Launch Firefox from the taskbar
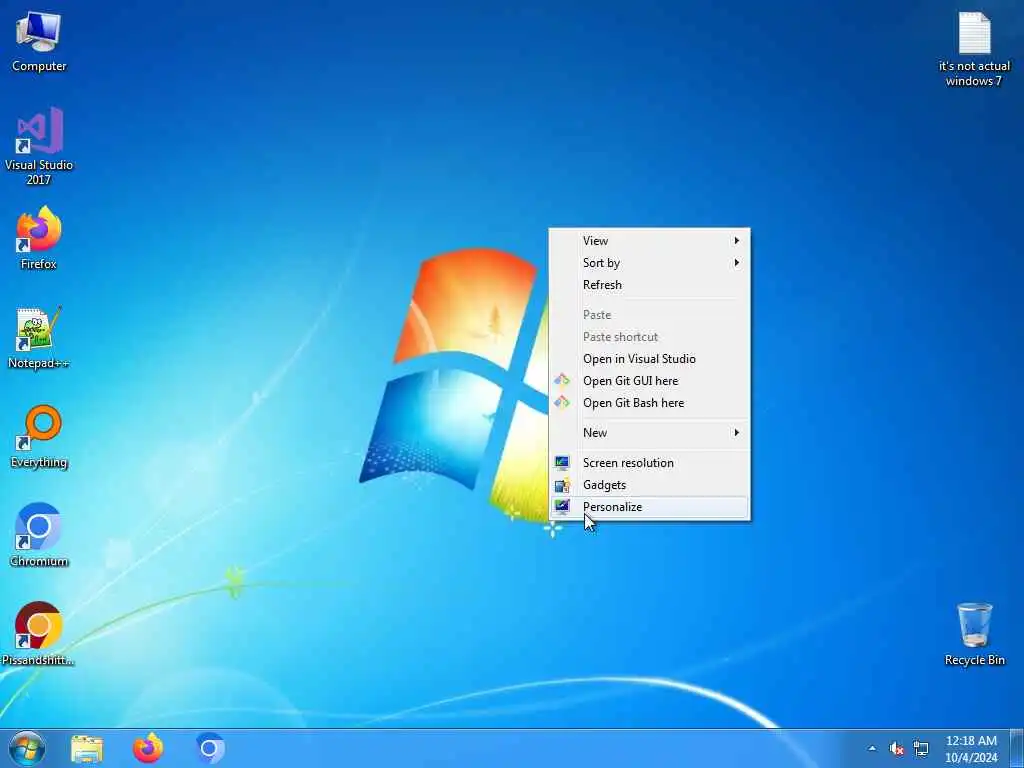This screenshot has height=768, width=1024. pos(148,748)
